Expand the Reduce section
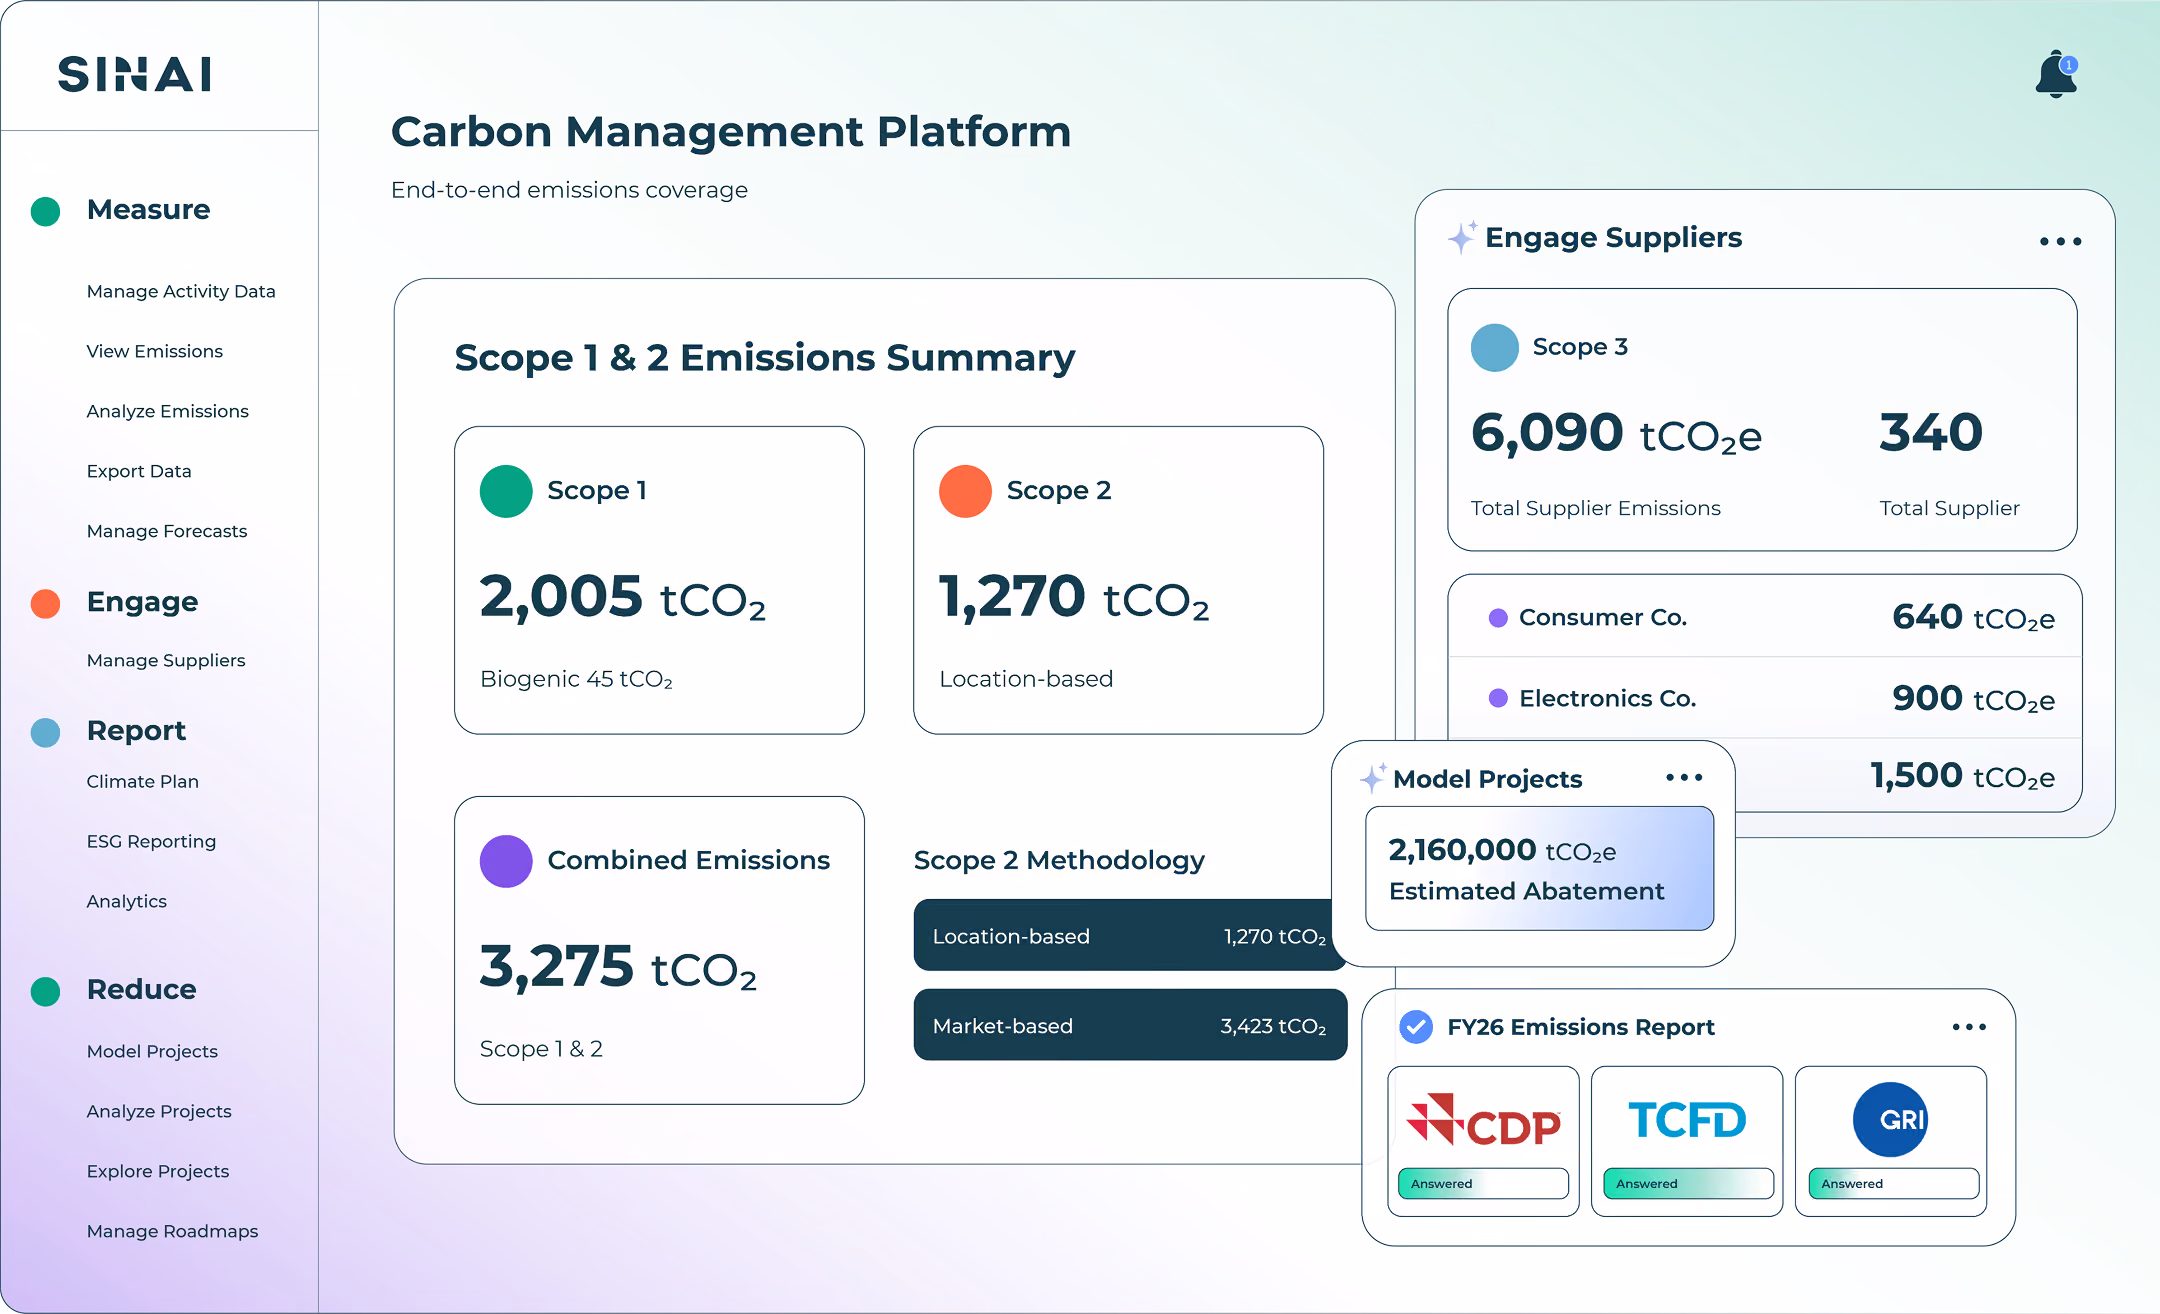Viewport: 2160px width, 1314px height. [x=141, y=990]
